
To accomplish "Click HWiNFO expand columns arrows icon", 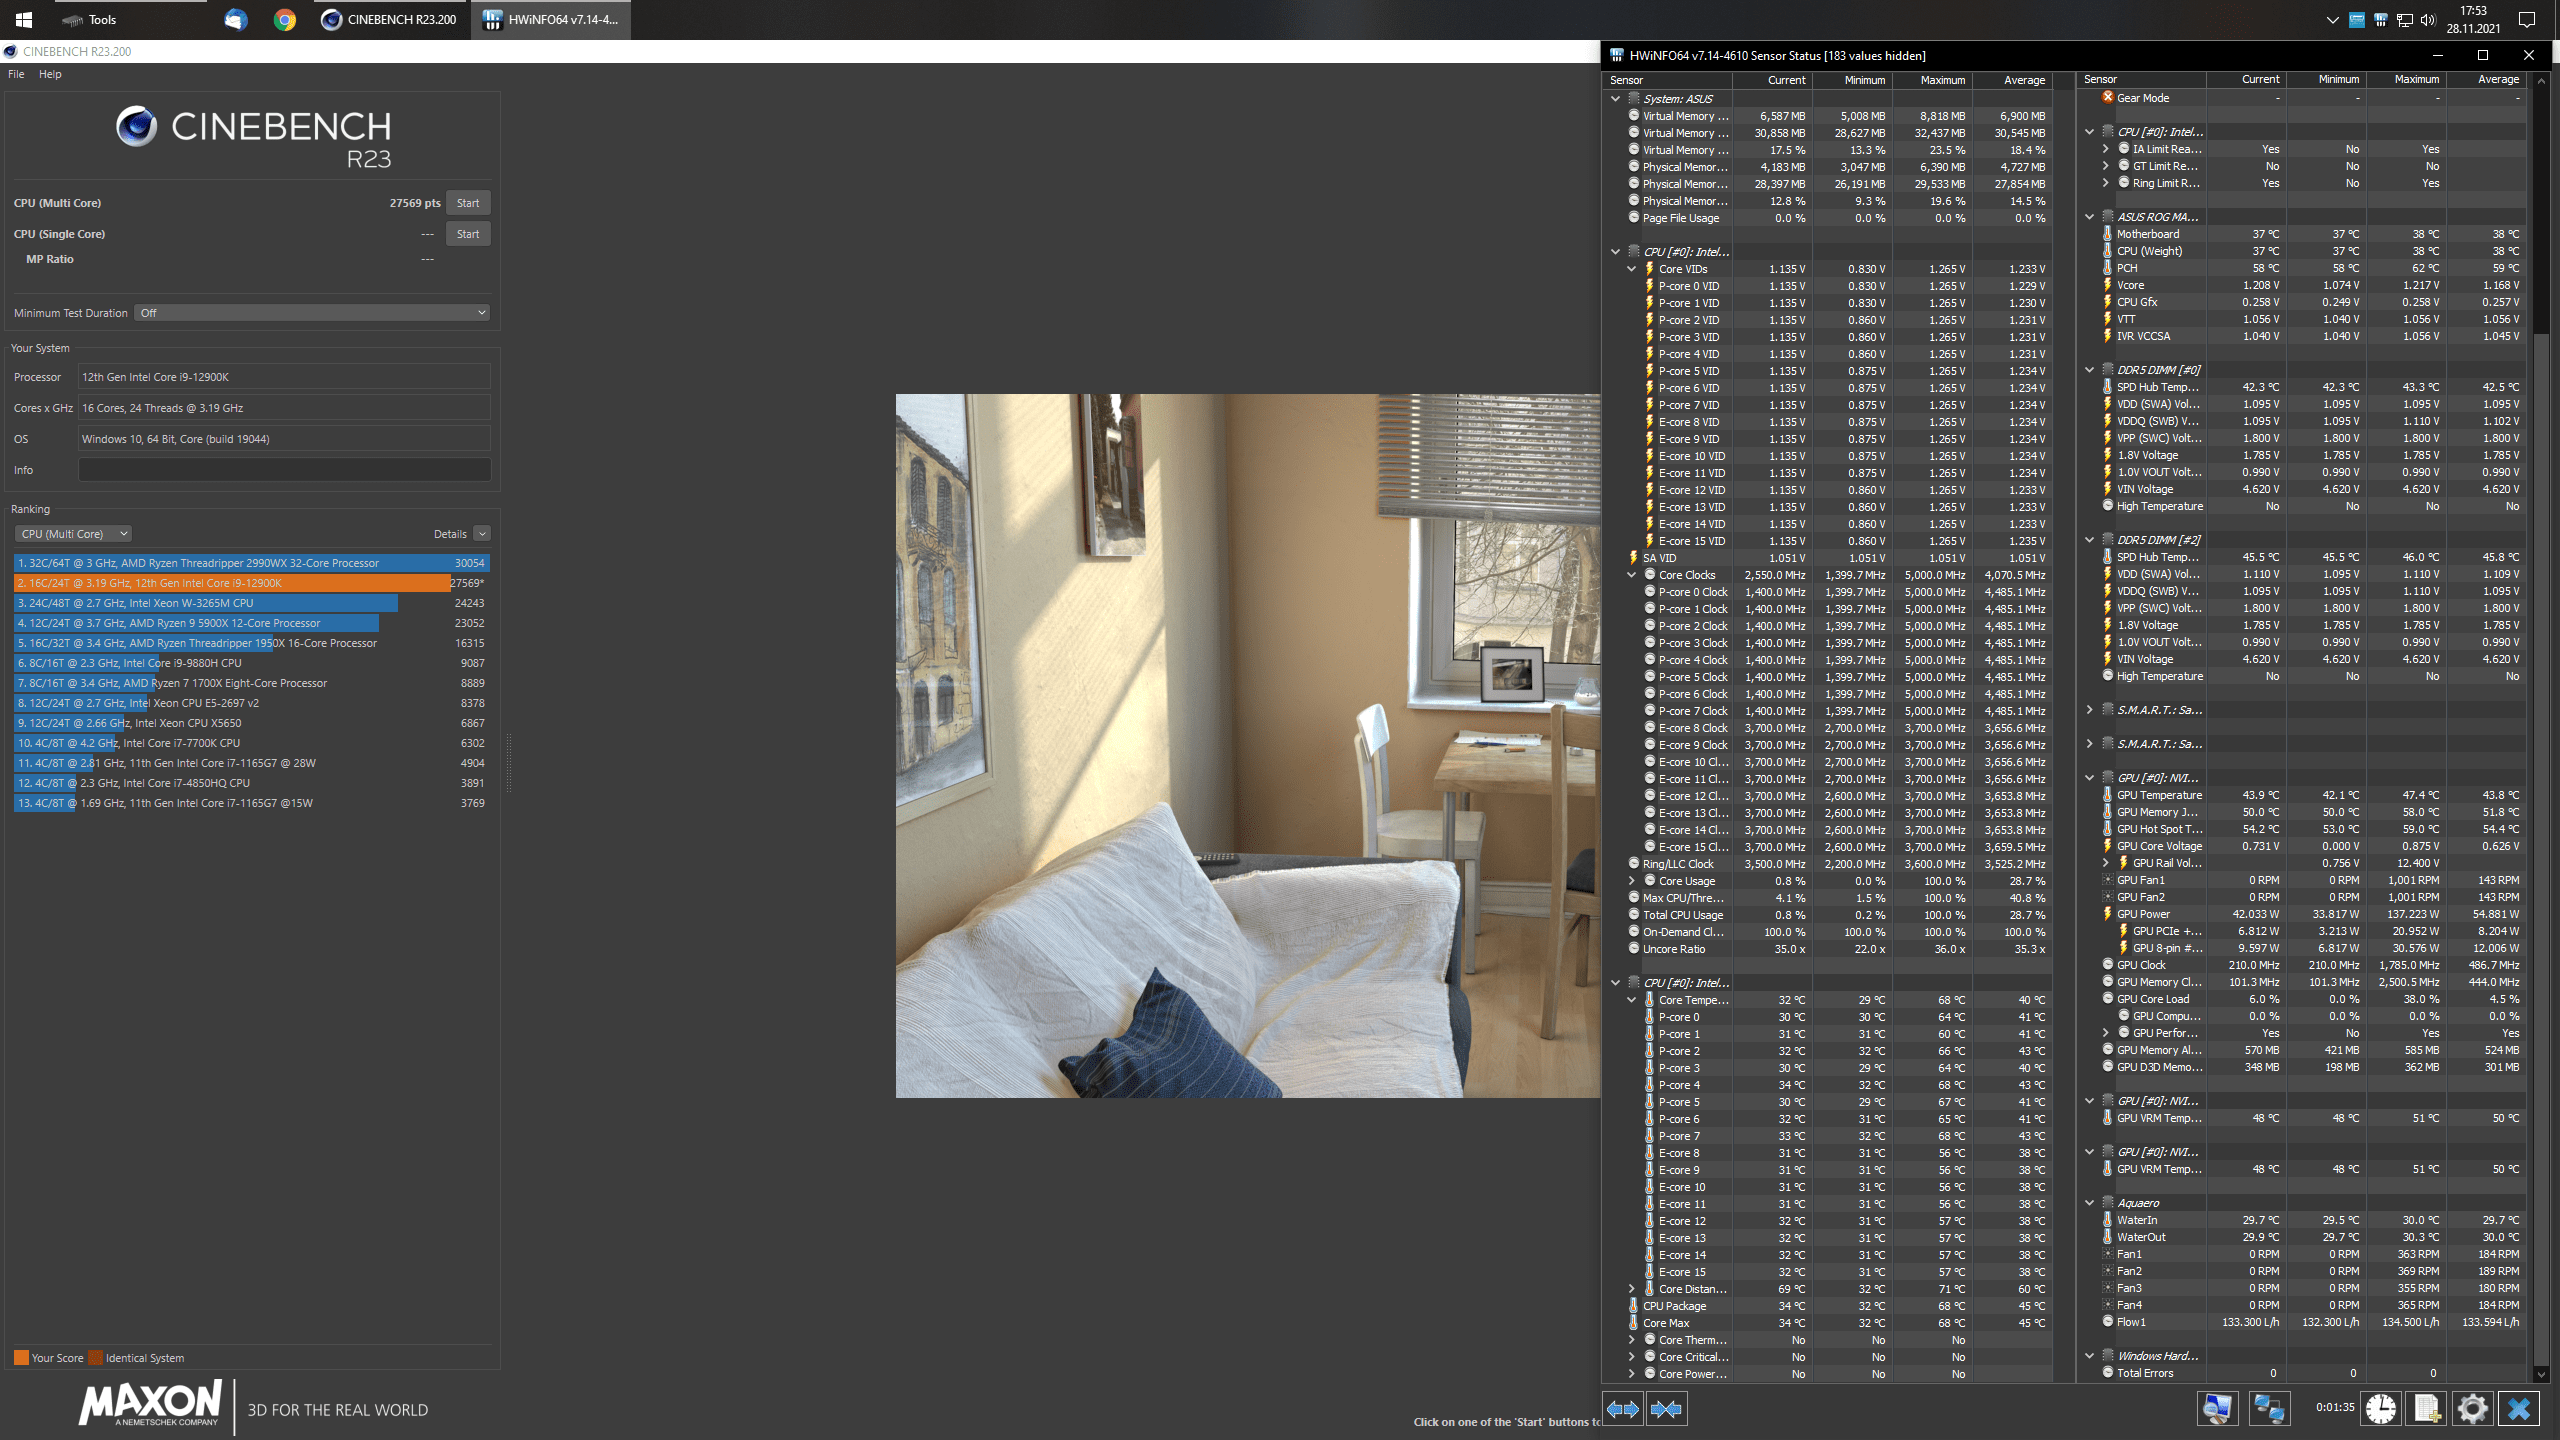I will click(x=1622, y=1409).
